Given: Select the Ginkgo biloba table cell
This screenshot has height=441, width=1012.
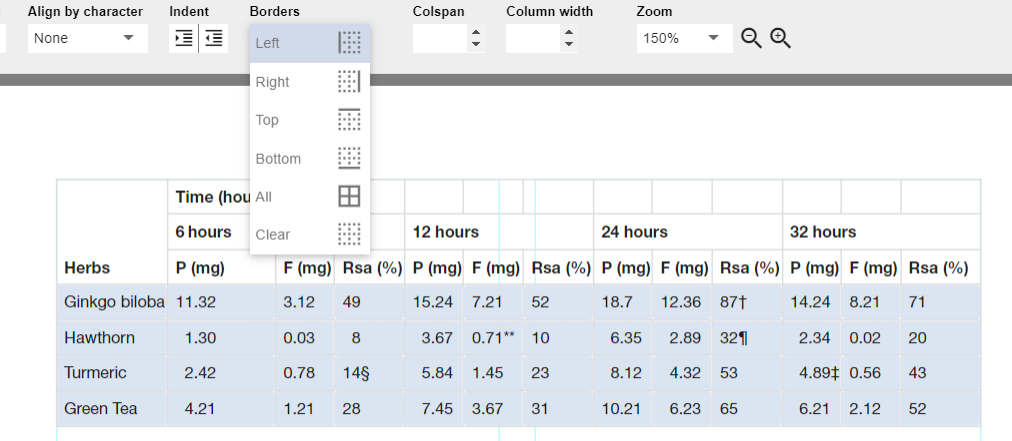Looking at the screenshot, I should [112, 302].
